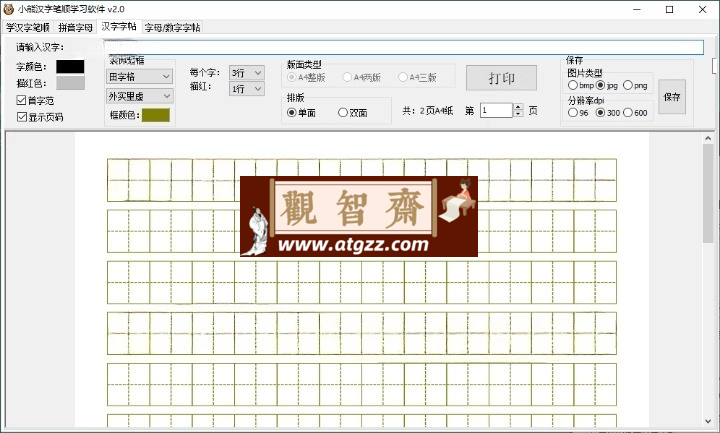The width and height of the screenshot is (720, 433).
Task: Choose the olive 框颜色 color swatch
Action: [x=156, y=115]
